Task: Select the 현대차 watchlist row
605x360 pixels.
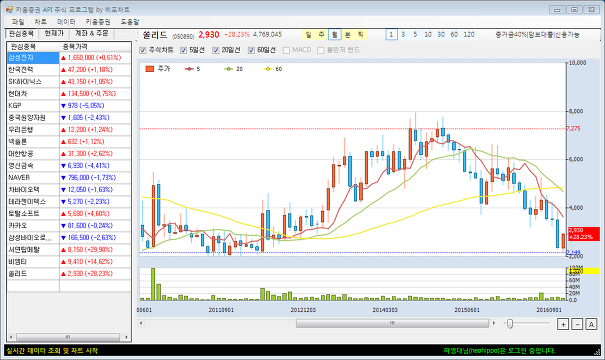Action: (69, 94)
